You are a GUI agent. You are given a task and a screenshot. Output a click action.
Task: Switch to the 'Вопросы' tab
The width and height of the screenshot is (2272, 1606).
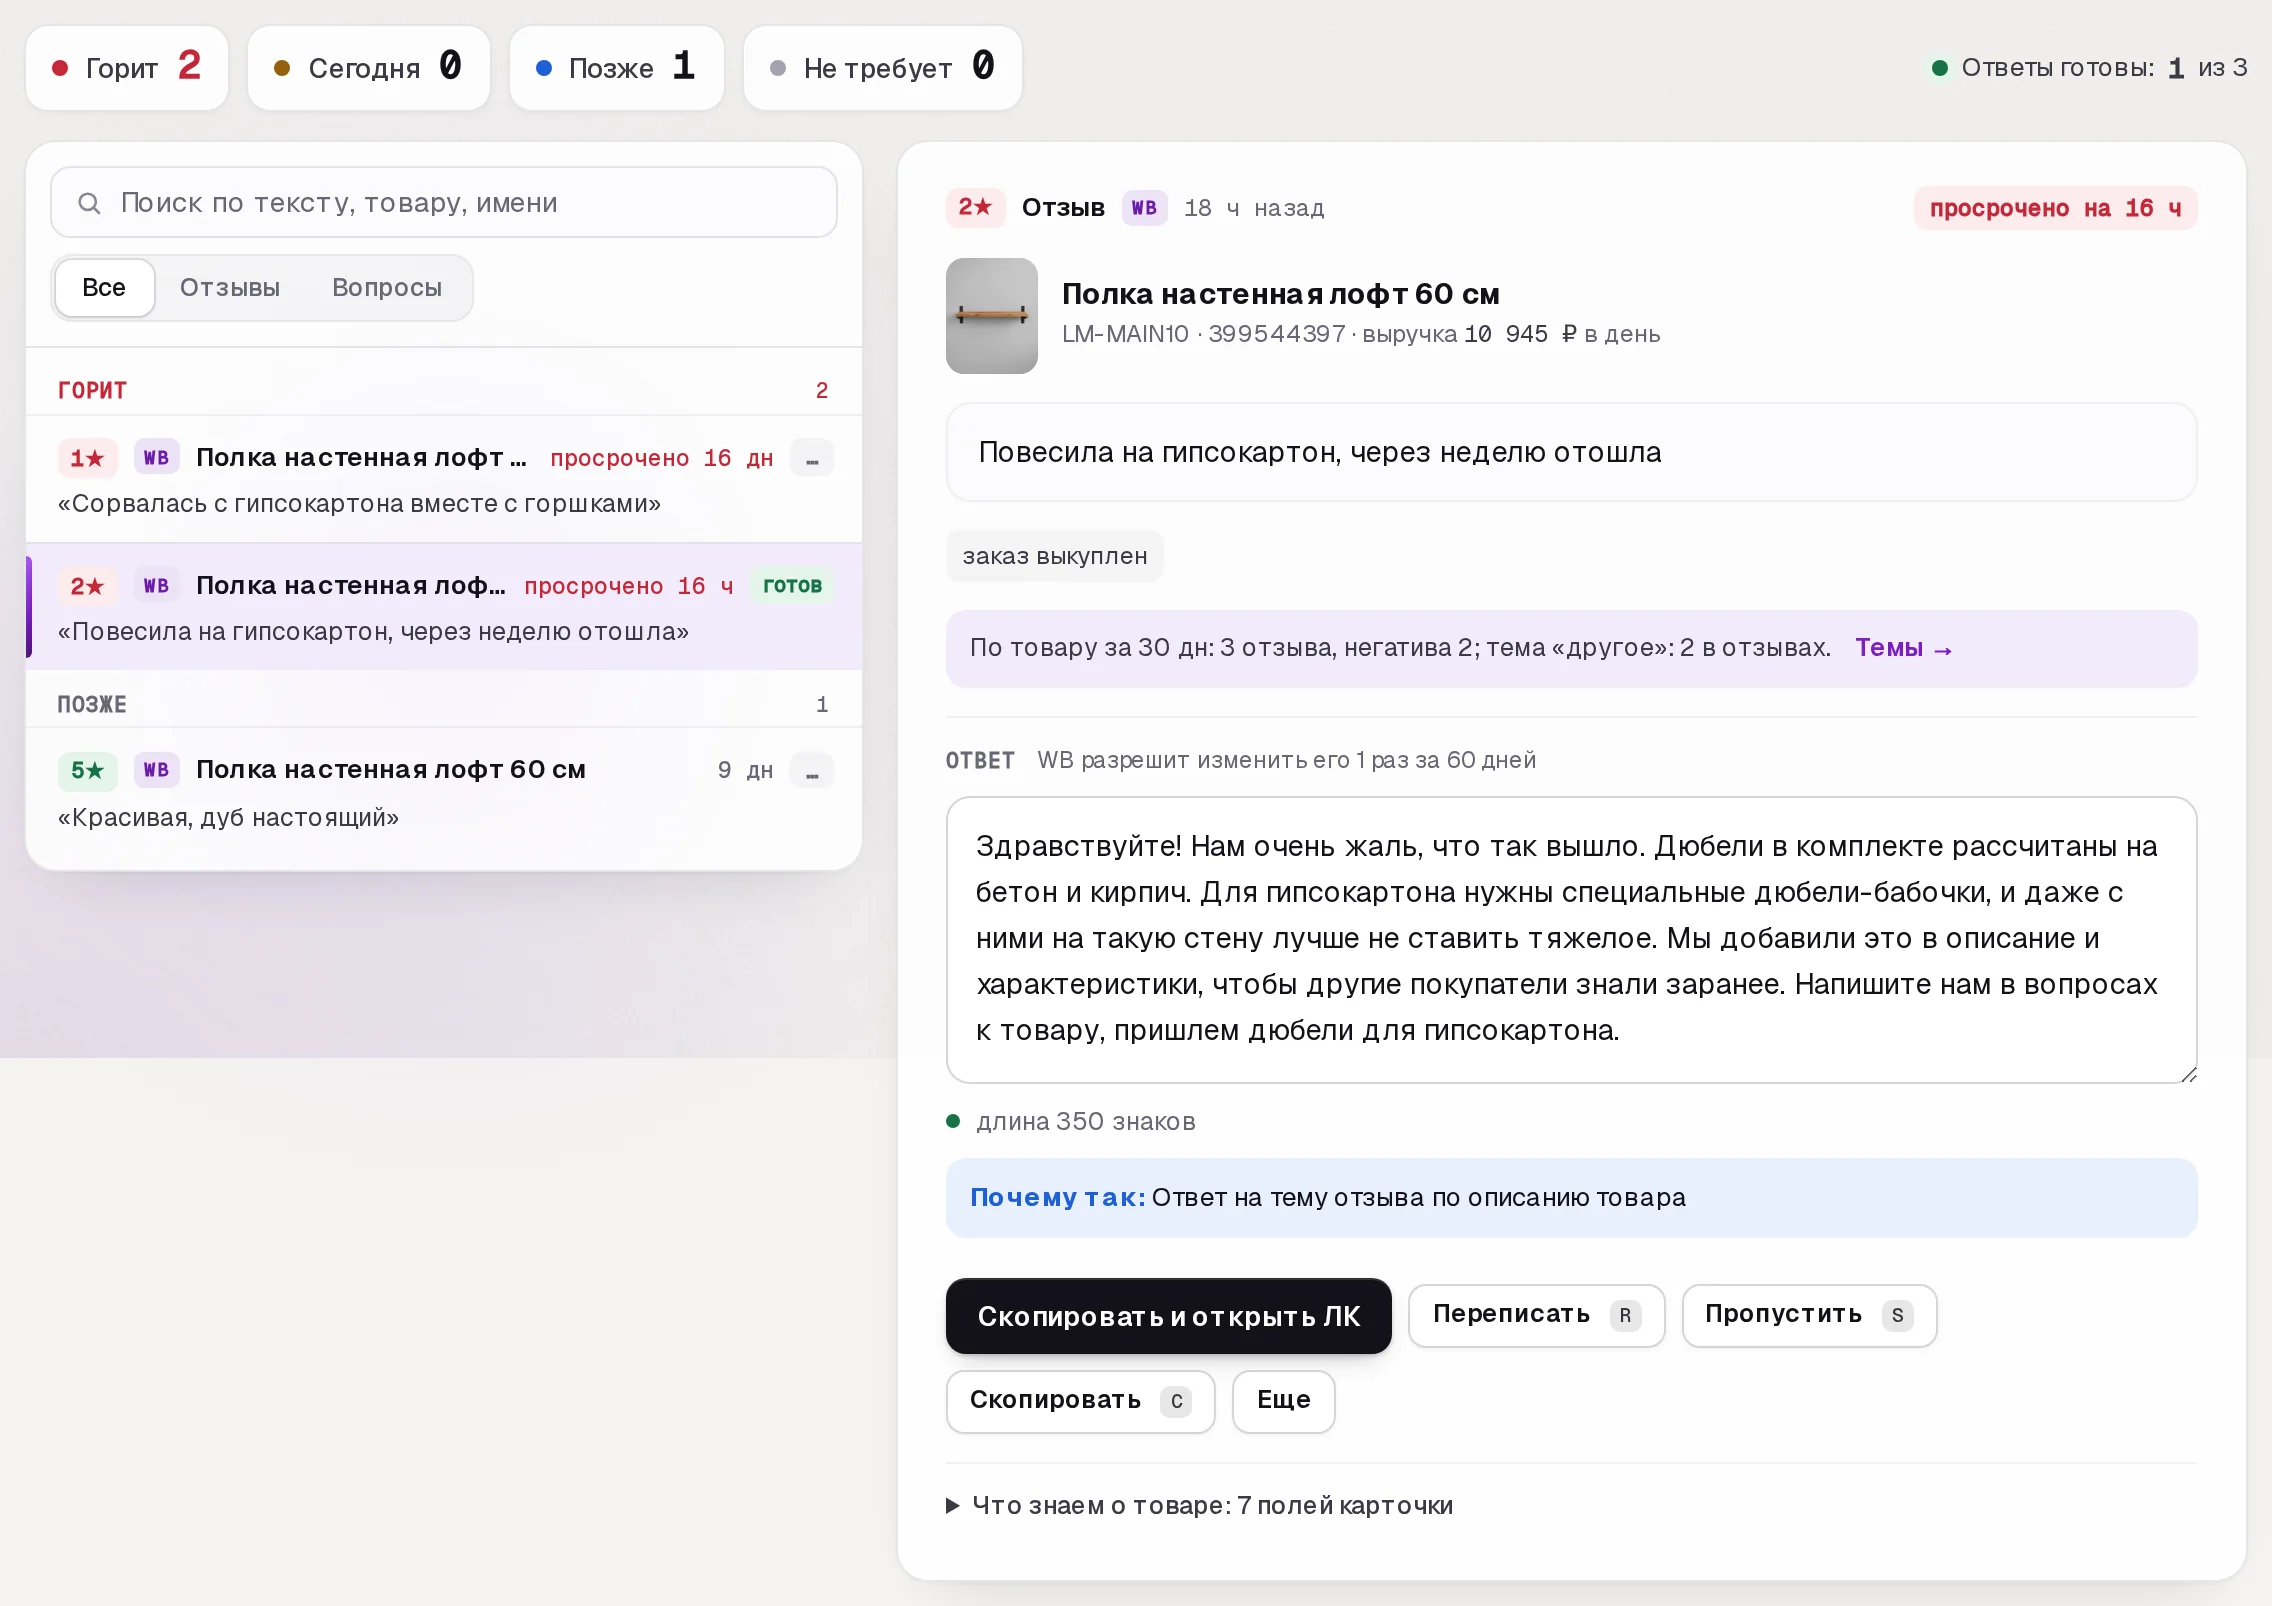click(387, 288)
